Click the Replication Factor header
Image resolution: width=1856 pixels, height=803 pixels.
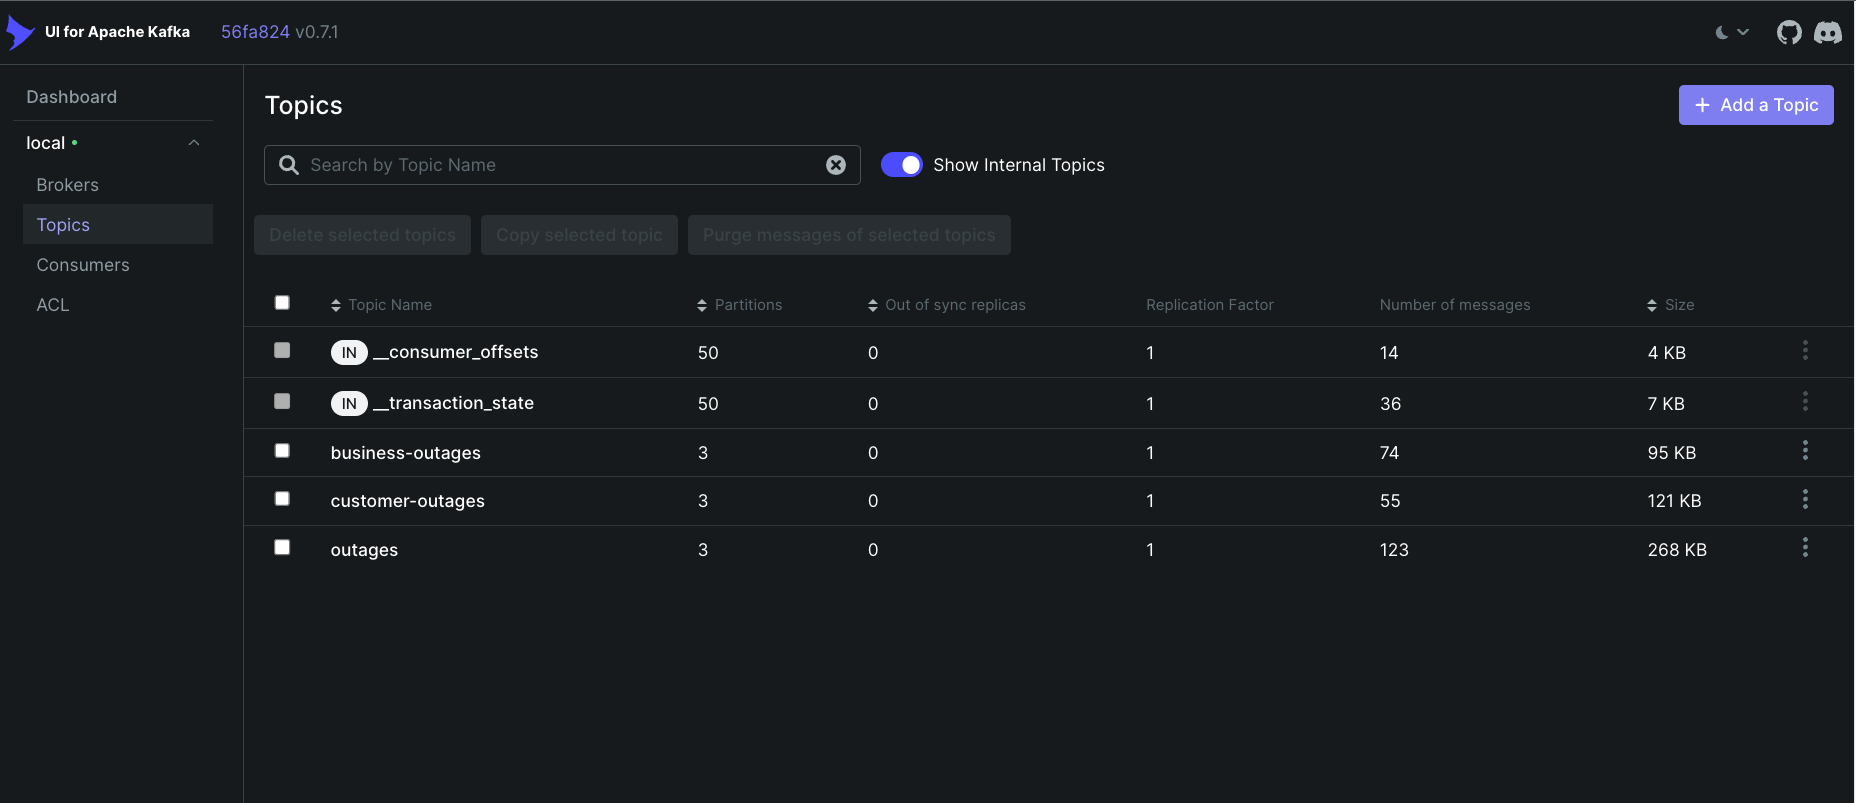pos(1210,305)
